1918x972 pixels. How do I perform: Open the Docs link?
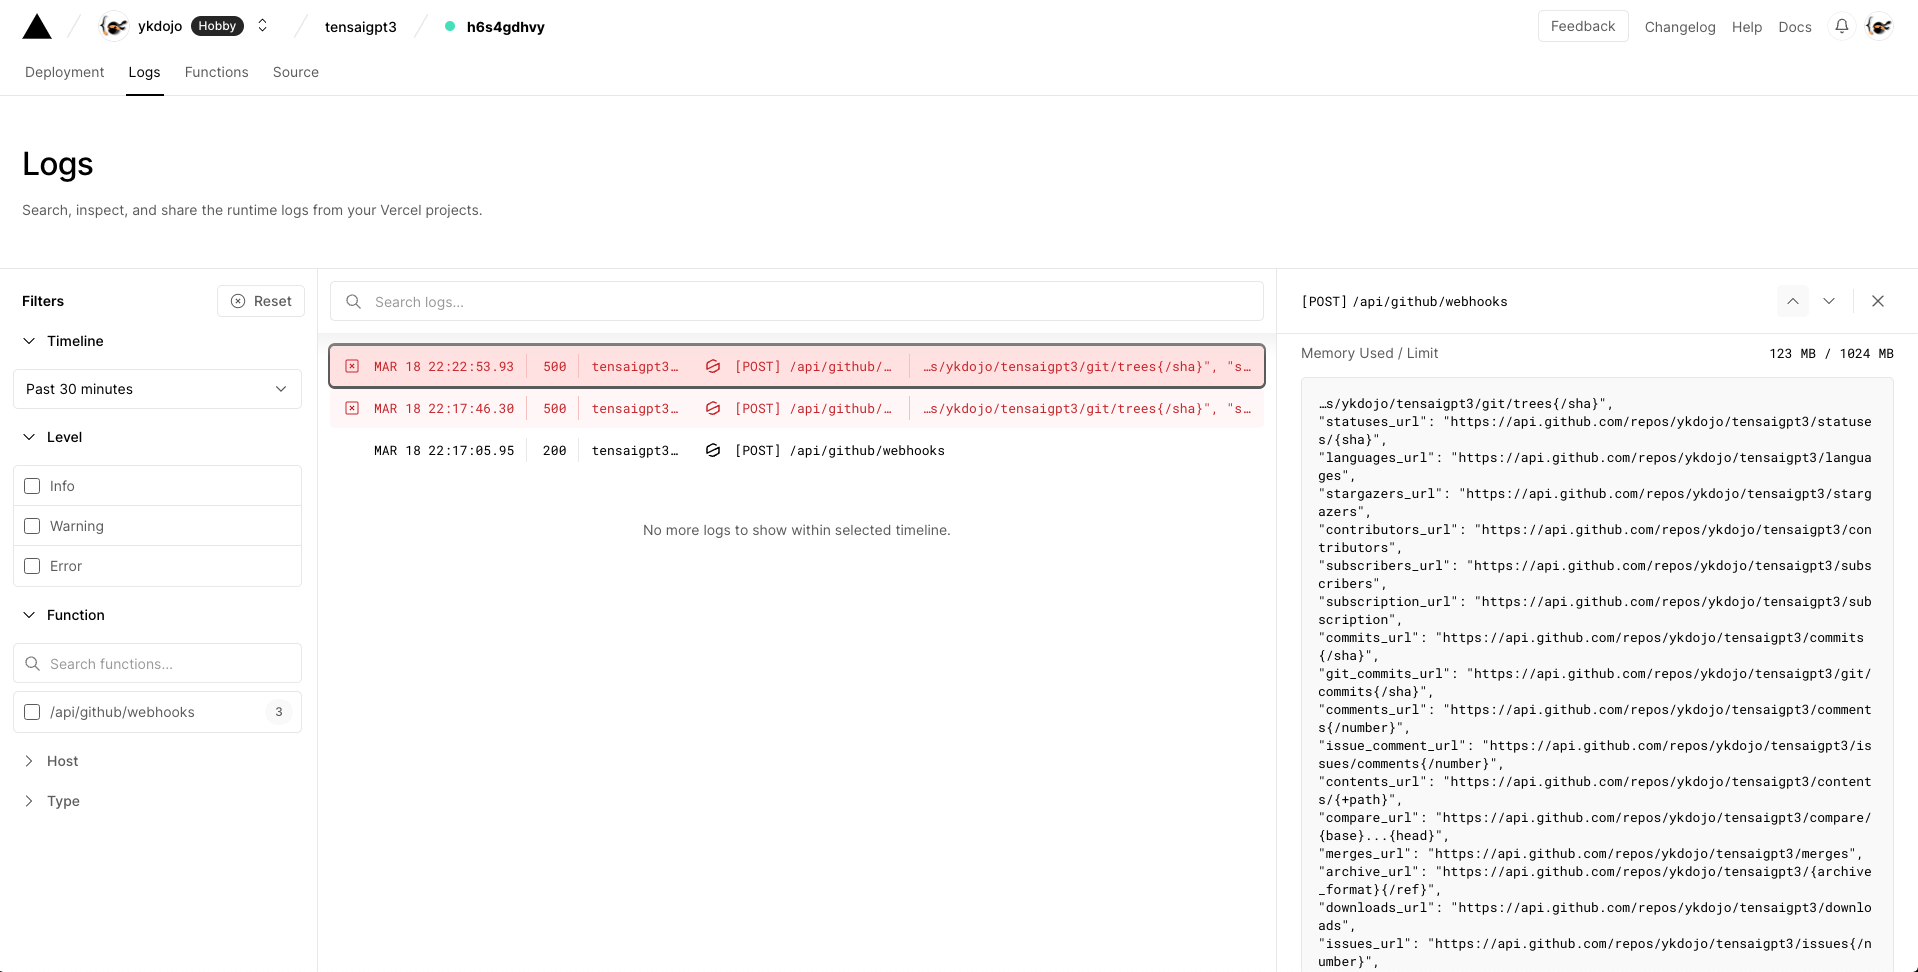pos(1795,27)
